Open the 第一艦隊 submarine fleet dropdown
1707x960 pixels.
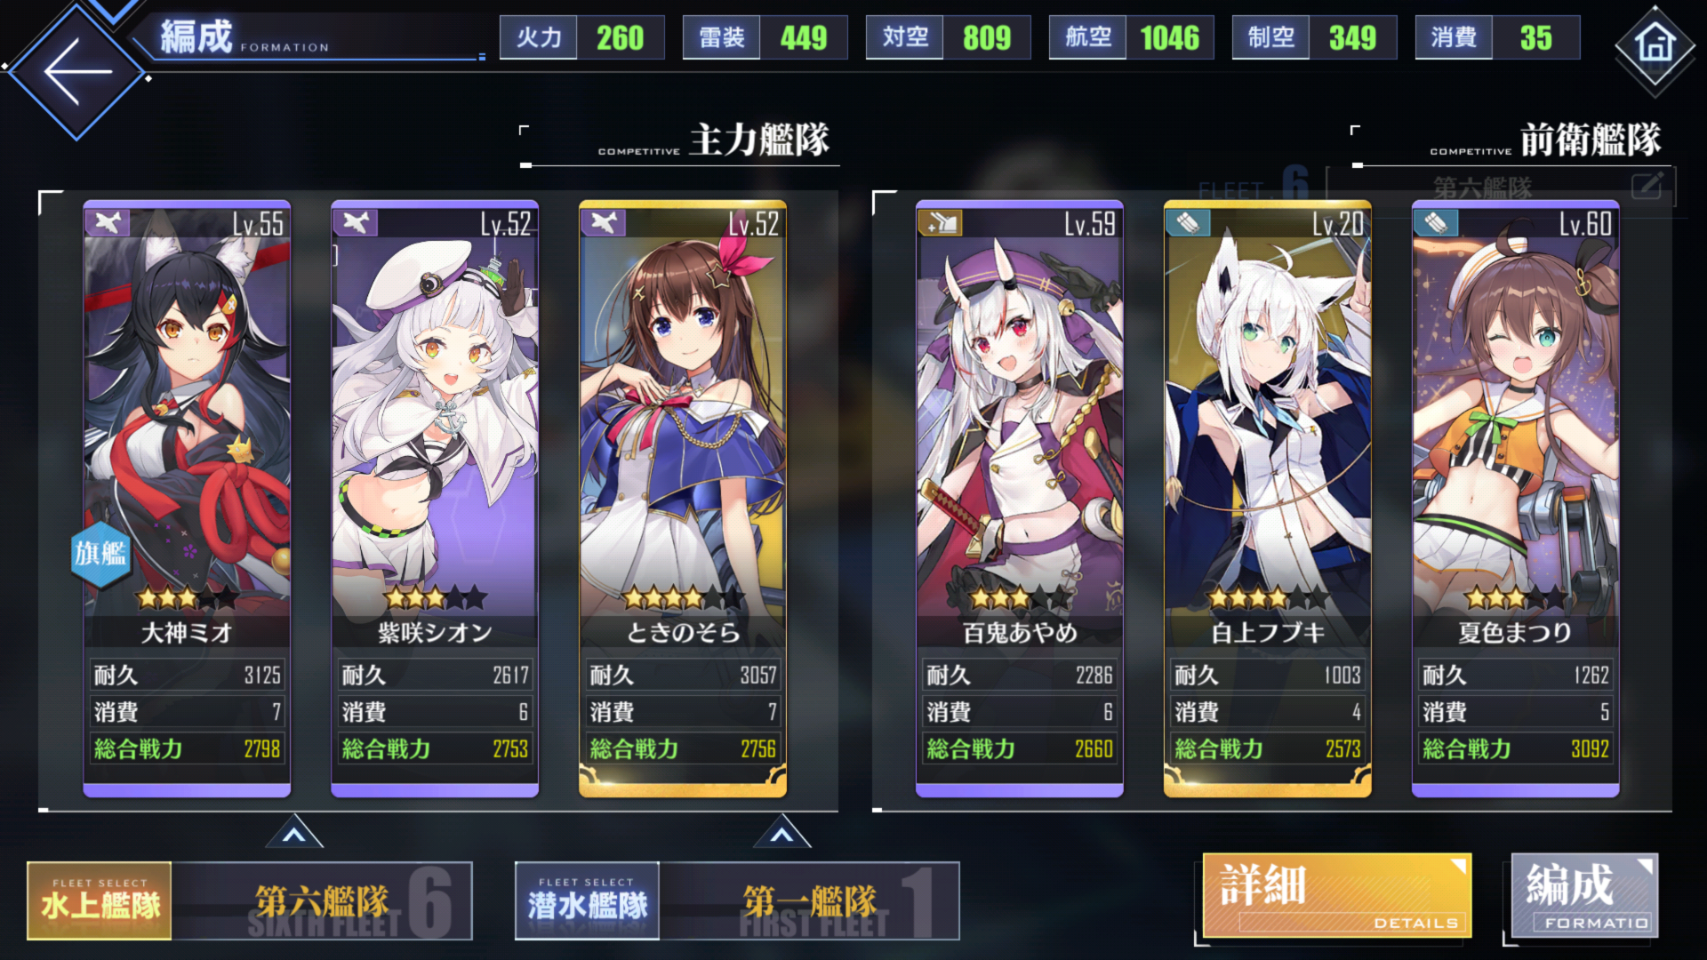(810, 901)
